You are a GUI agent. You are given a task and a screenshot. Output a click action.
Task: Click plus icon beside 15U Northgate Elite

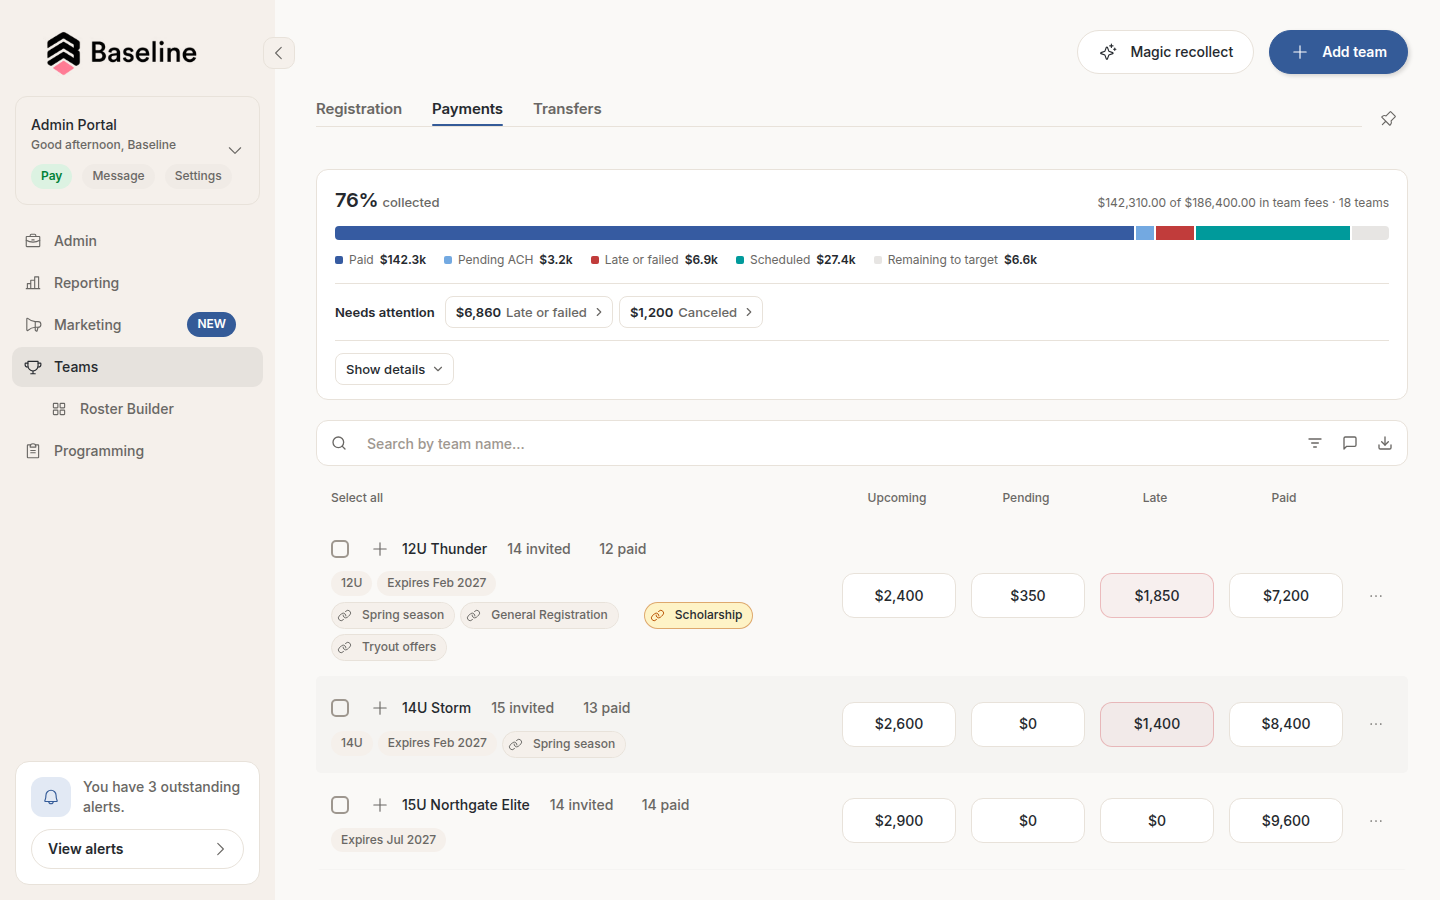pyautogui.click(x=380, y=805)
